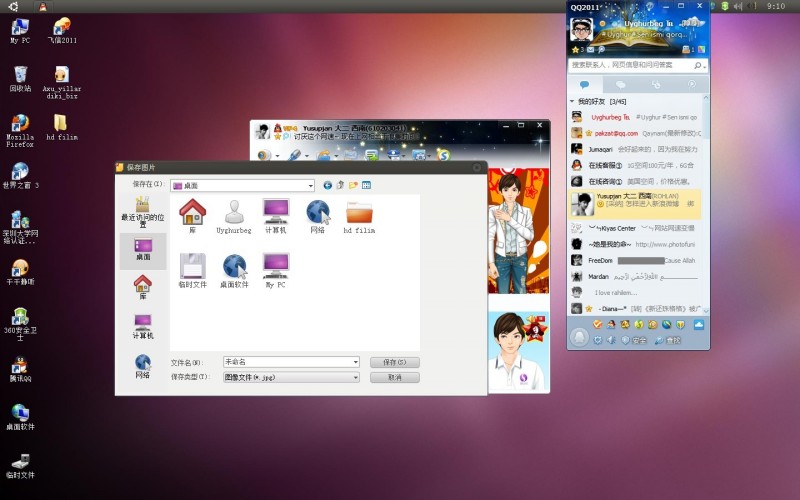Click the QQ cloud app icon

[698, 324]
